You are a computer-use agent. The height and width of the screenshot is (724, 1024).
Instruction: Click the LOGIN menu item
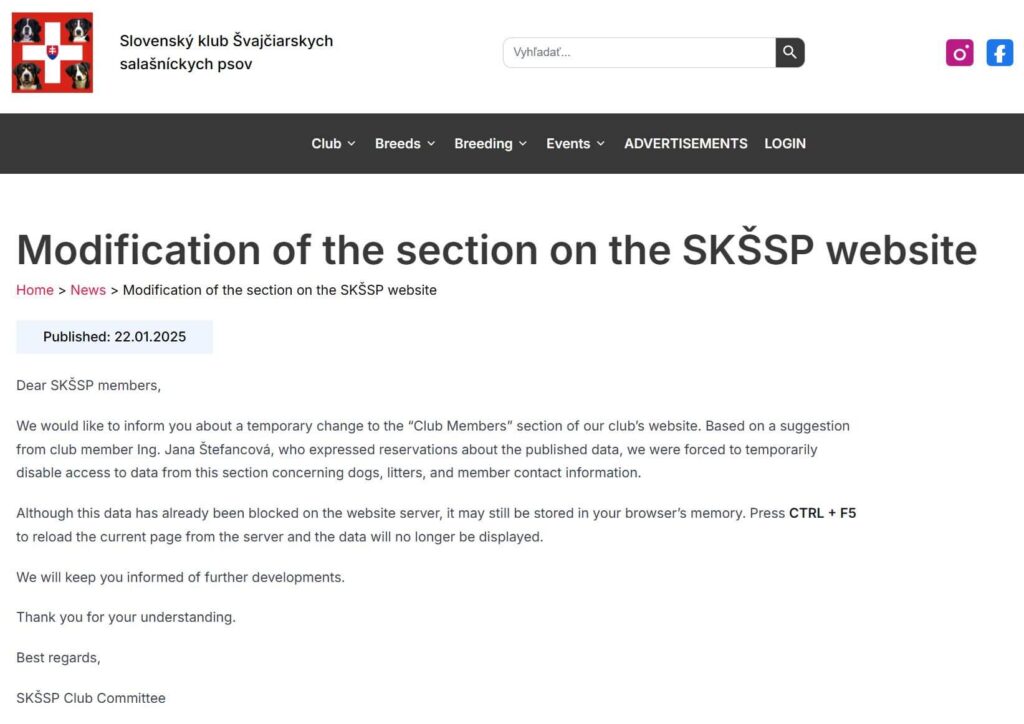coord(785,144)
